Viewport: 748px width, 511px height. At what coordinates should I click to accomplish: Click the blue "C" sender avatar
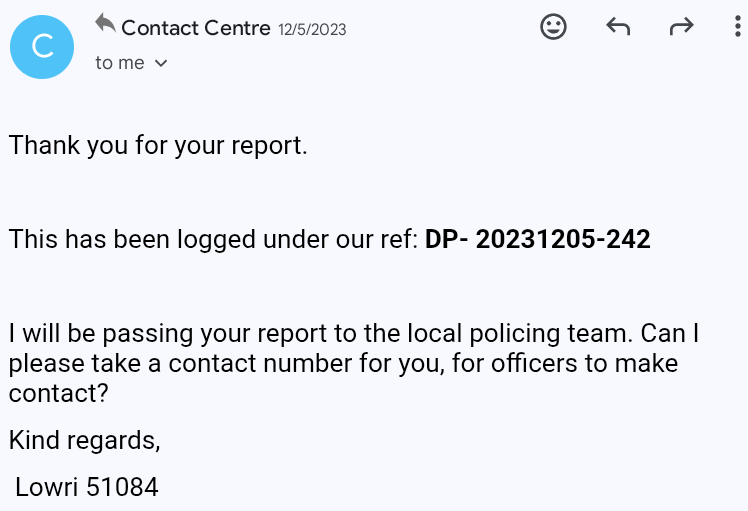point(42,46)
